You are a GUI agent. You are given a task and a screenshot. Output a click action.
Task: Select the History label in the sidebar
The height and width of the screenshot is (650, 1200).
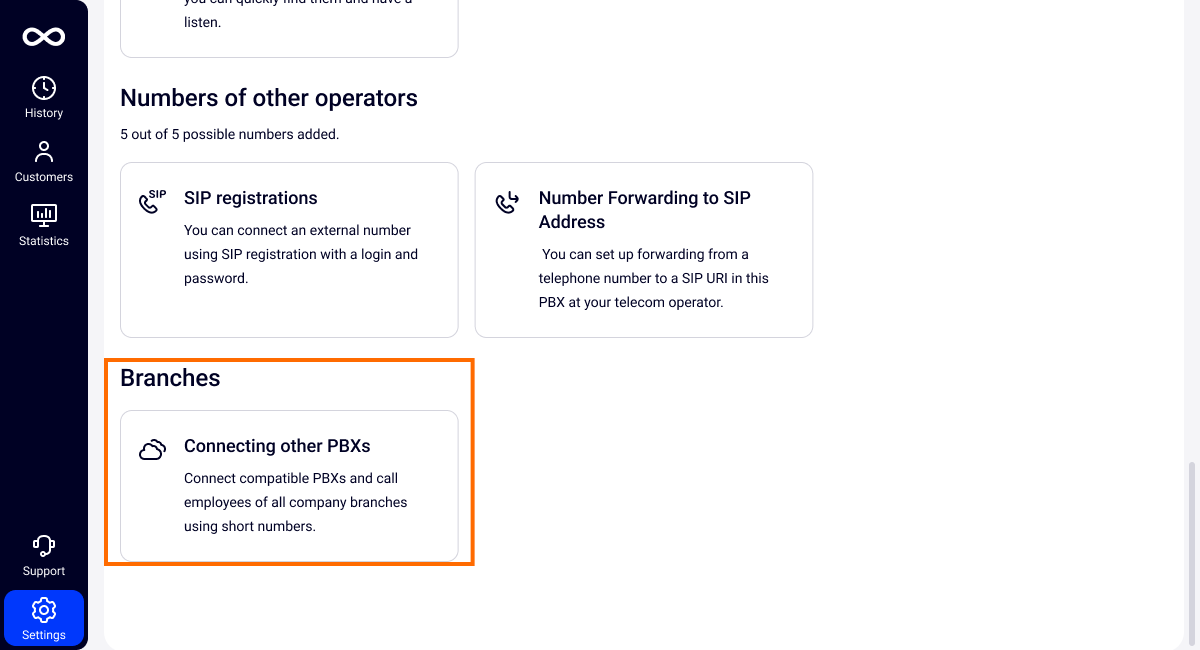pyautogui.click(x=44, y=113)
